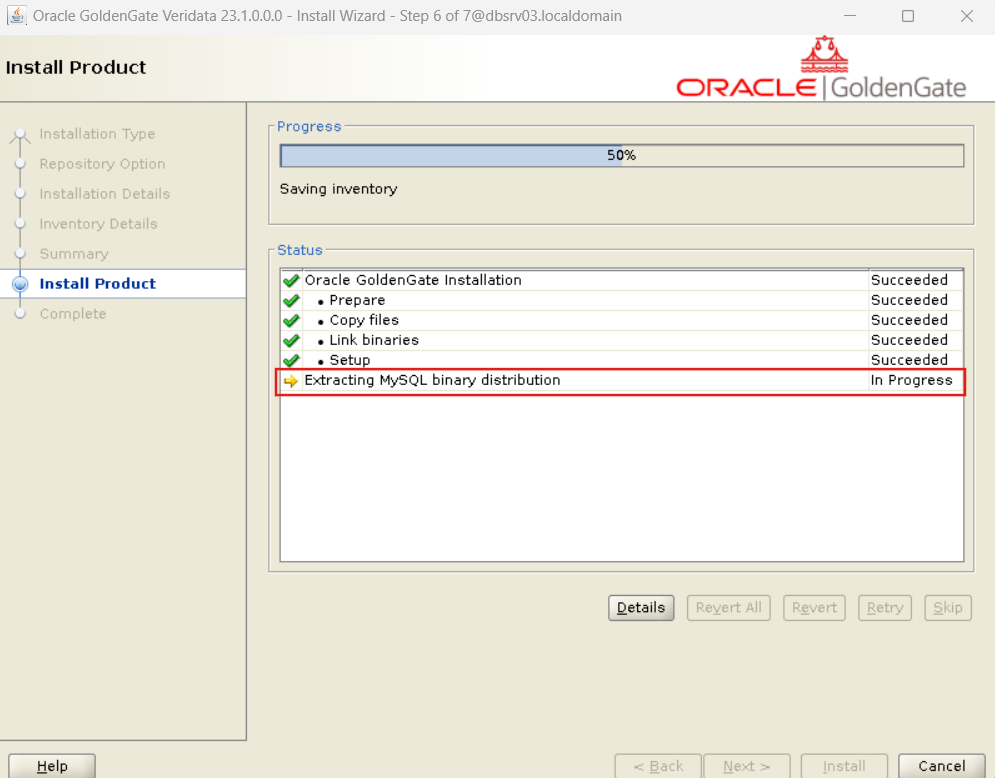Viewport: 995px width, 778px height.
Task: Click the Complete step bullet
Action: [x=20, y=313]
